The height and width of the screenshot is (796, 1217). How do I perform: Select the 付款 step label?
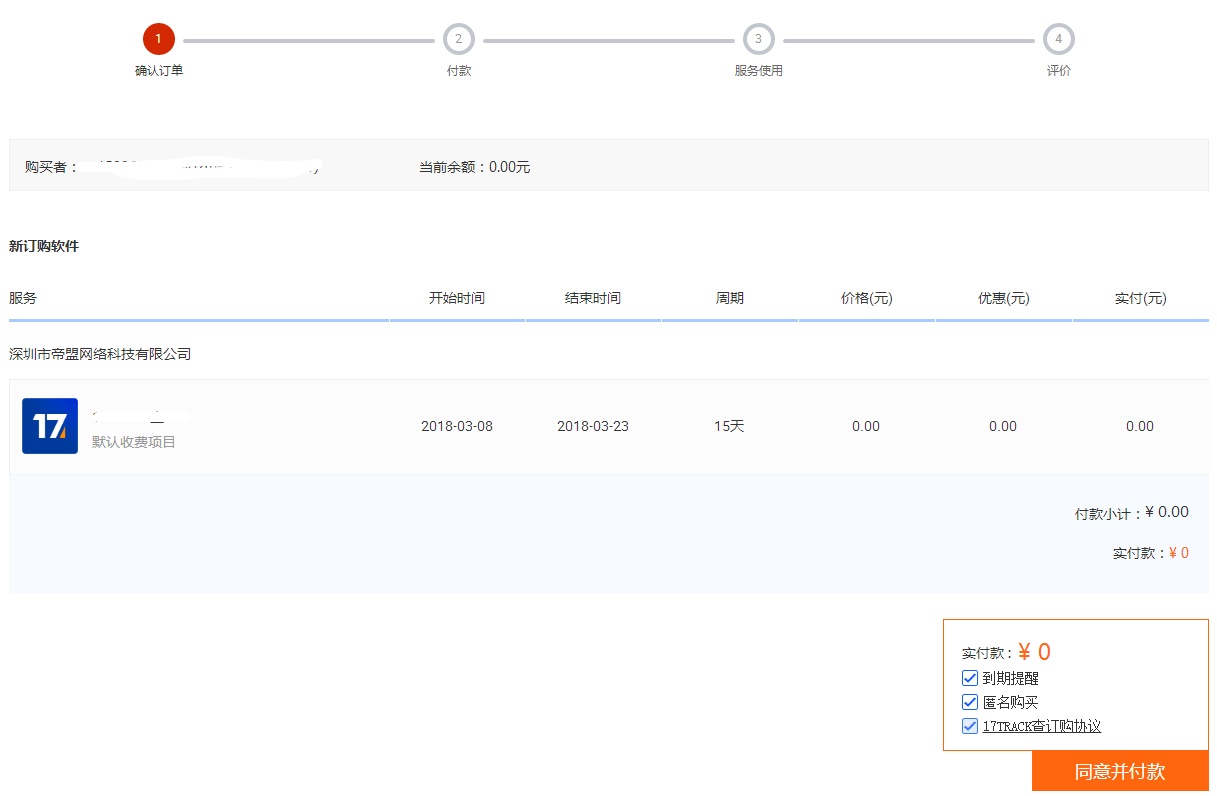click(x=458, y=71)
